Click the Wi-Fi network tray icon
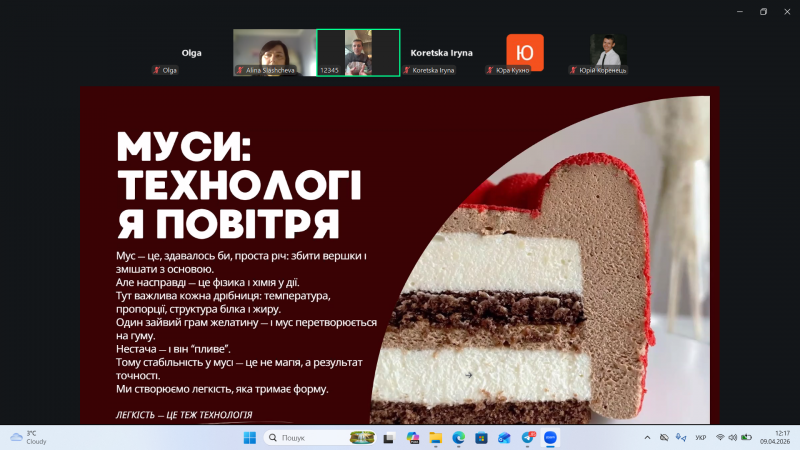 point(720,438)
